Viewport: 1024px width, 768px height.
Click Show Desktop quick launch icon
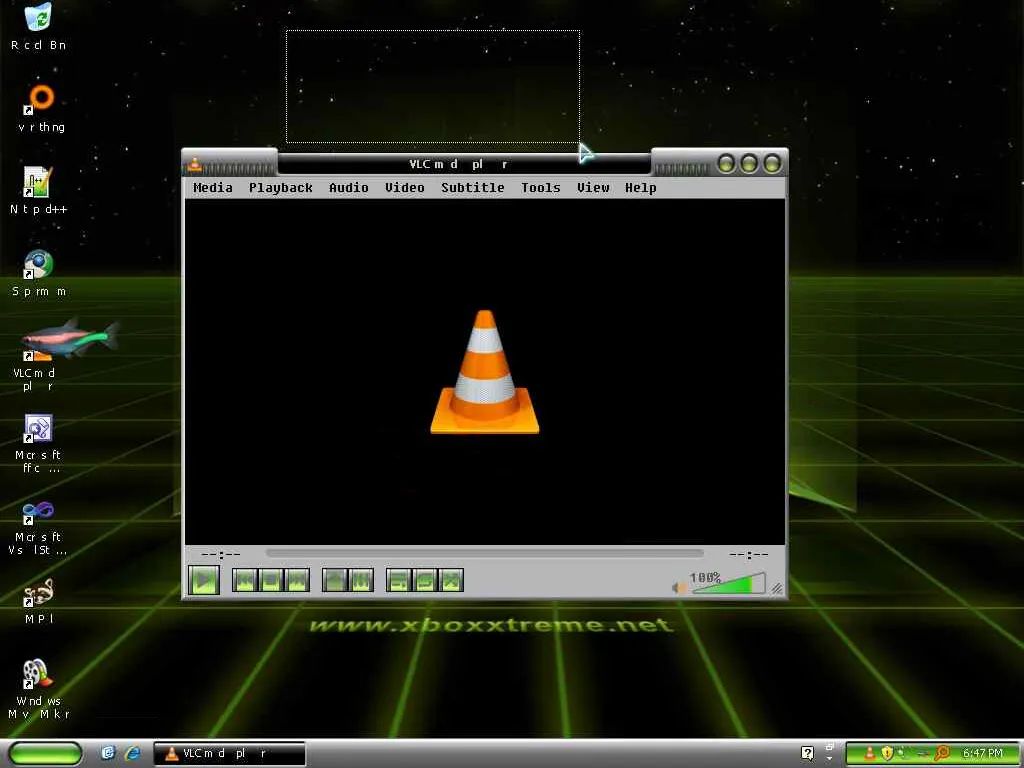pyautogui.click(x=108, y=753)
